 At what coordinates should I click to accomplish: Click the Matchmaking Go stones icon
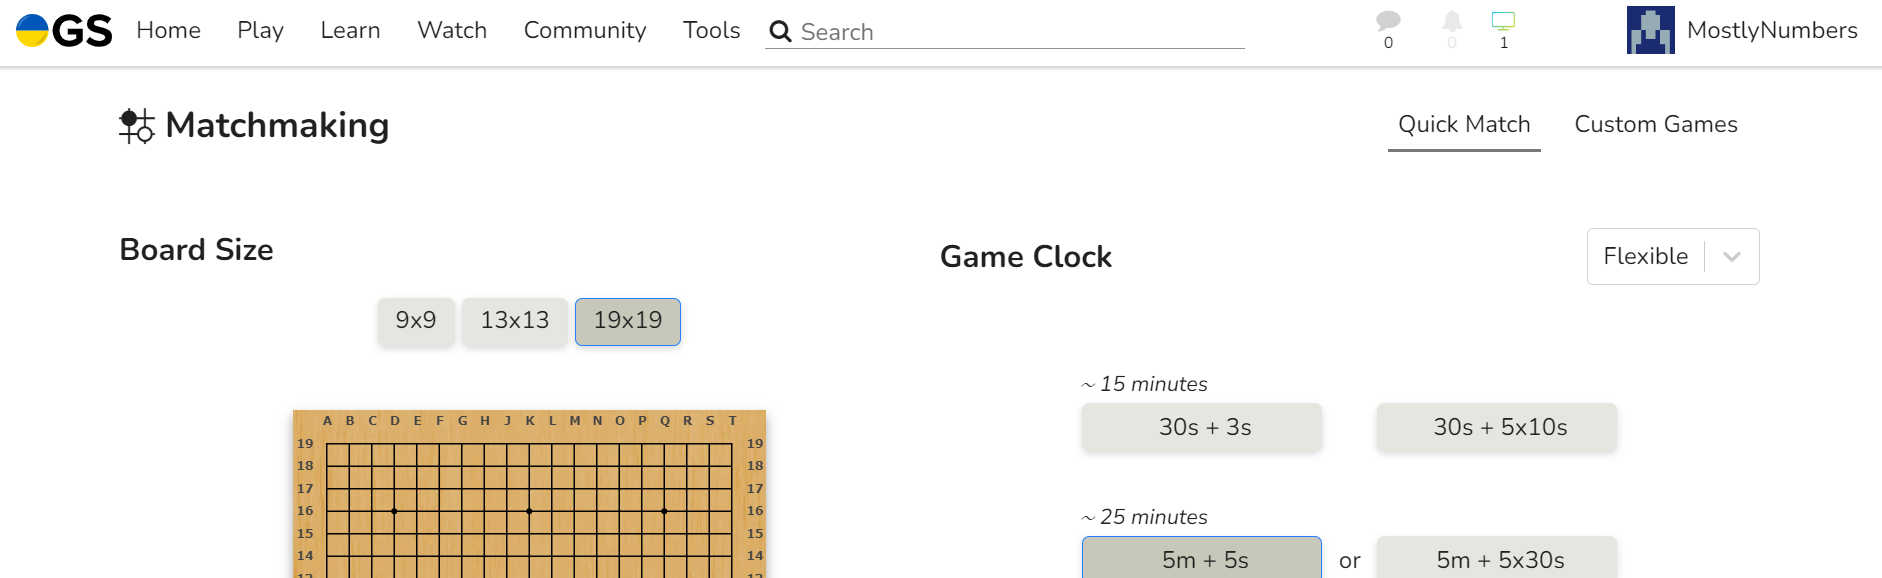(x=137, y=126)
